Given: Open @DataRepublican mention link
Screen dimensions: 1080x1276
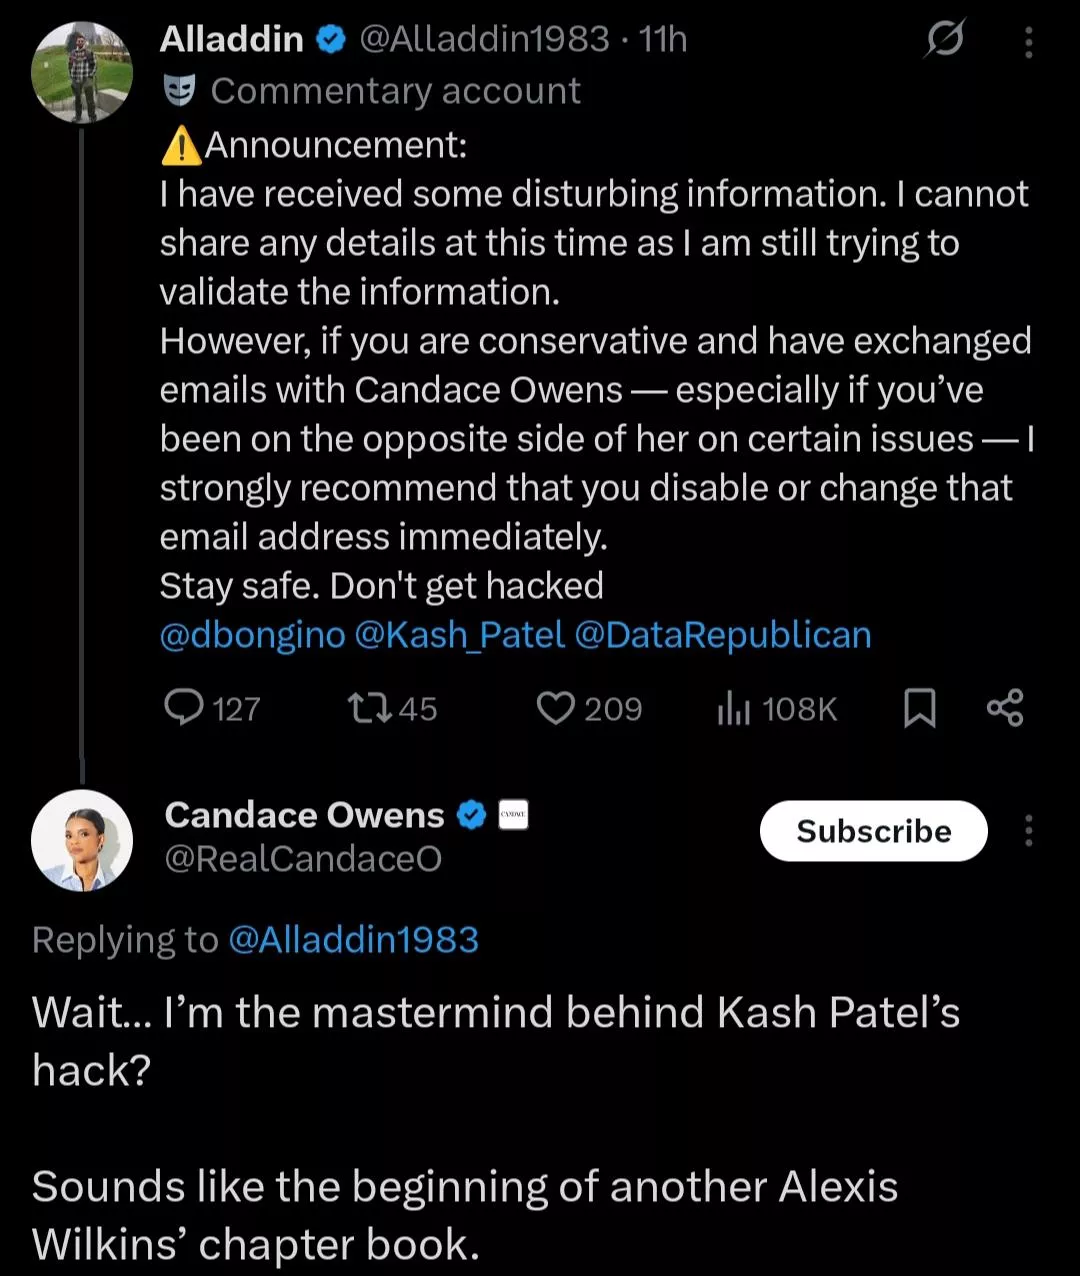Looking at the screenshot, I should coord(723,635).
